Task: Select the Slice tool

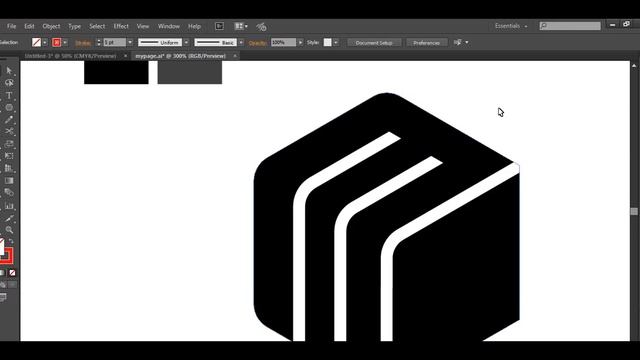Action: click(x=9, y=218)
